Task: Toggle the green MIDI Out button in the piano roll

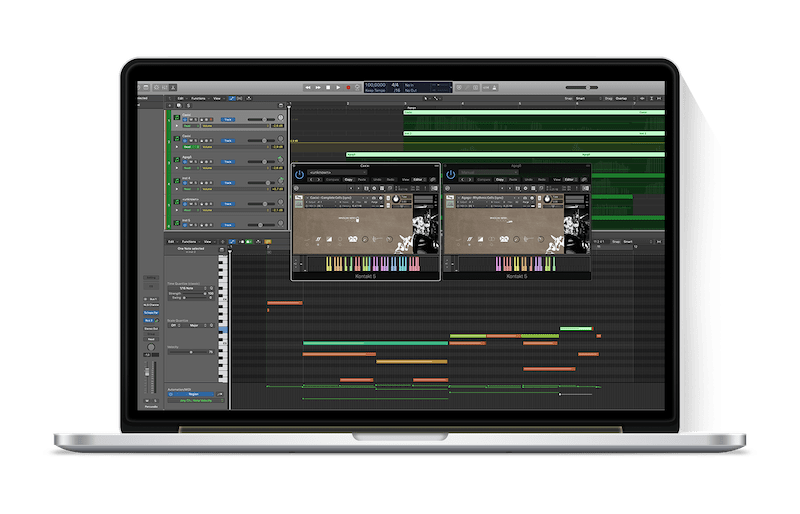Action: click(249, 241)
